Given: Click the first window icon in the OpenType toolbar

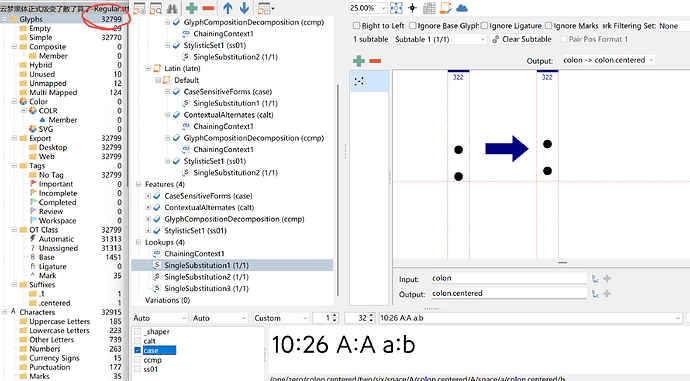Looking at the screenshot, I should point(139,8).
